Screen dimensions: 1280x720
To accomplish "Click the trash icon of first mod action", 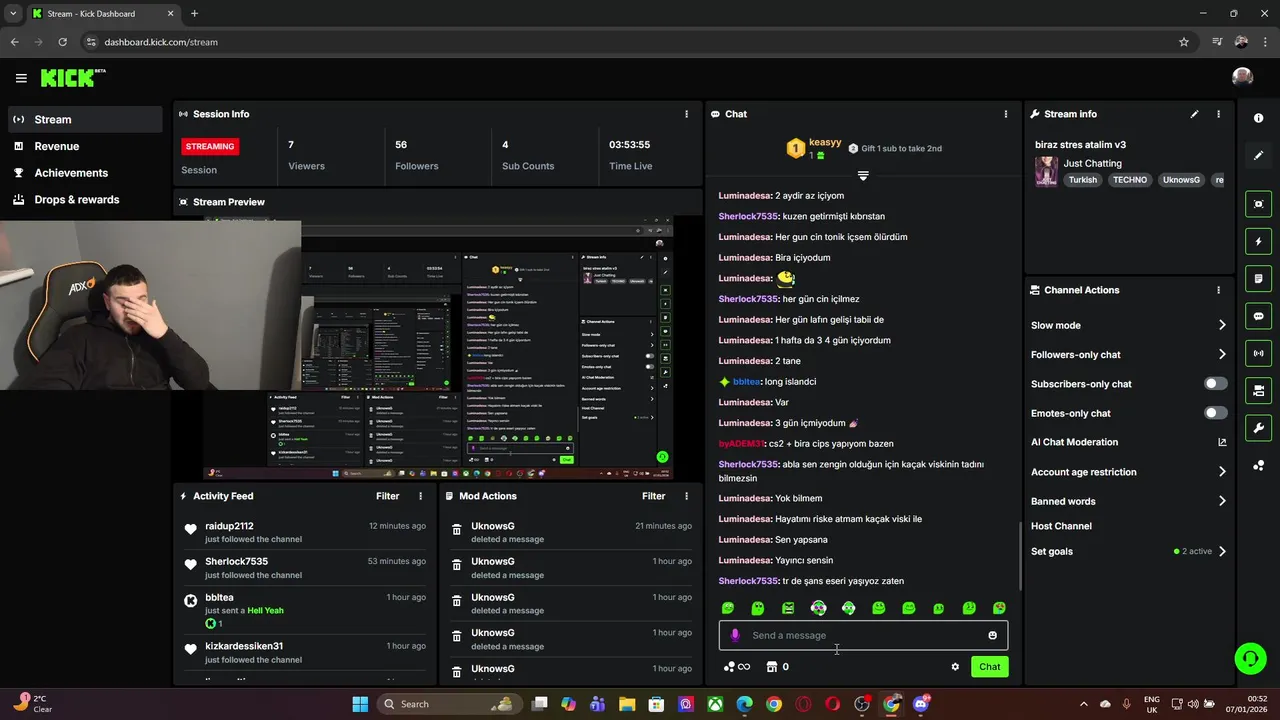I will [457, 530].
